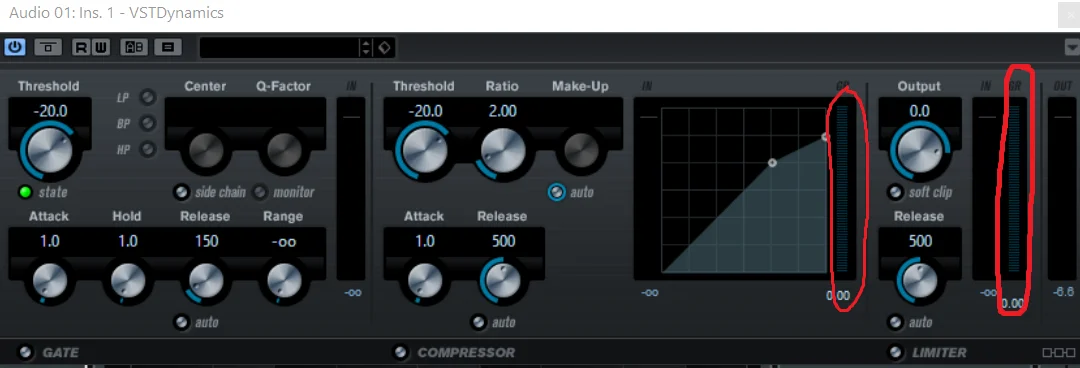Open the preset browser arrows
The image size is (1080, 368).
(x=366, y=48)
